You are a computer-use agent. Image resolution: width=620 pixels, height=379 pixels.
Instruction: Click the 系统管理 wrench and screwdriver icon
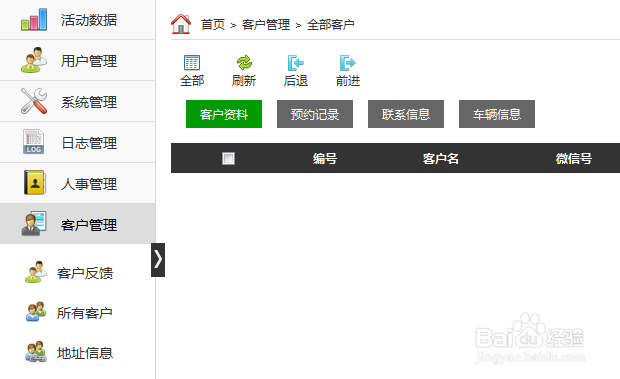tap(34, 101)
